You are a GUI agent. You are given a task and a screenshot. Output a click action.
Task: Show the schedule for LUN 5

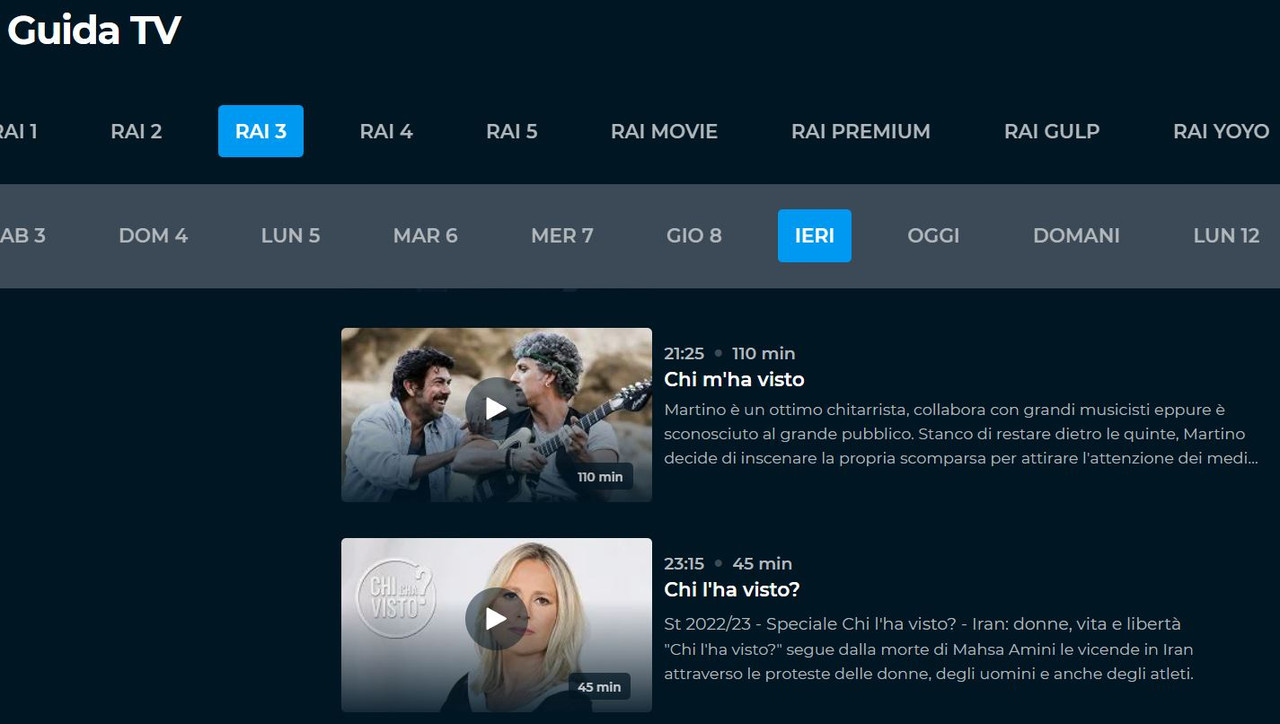(290, 236)
